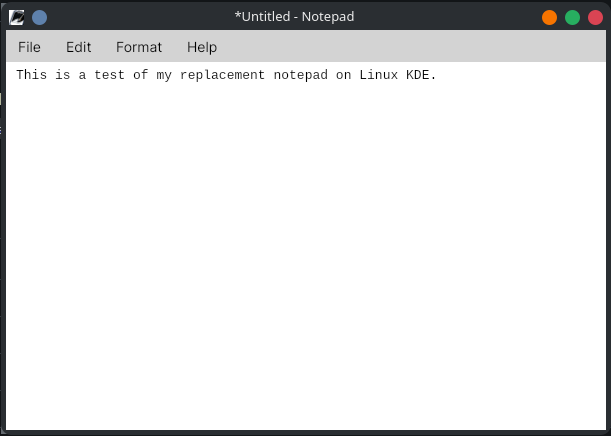Click the blue pin-to-all-desktops circle button
The image size is (611, 436).
click(39, 17)
